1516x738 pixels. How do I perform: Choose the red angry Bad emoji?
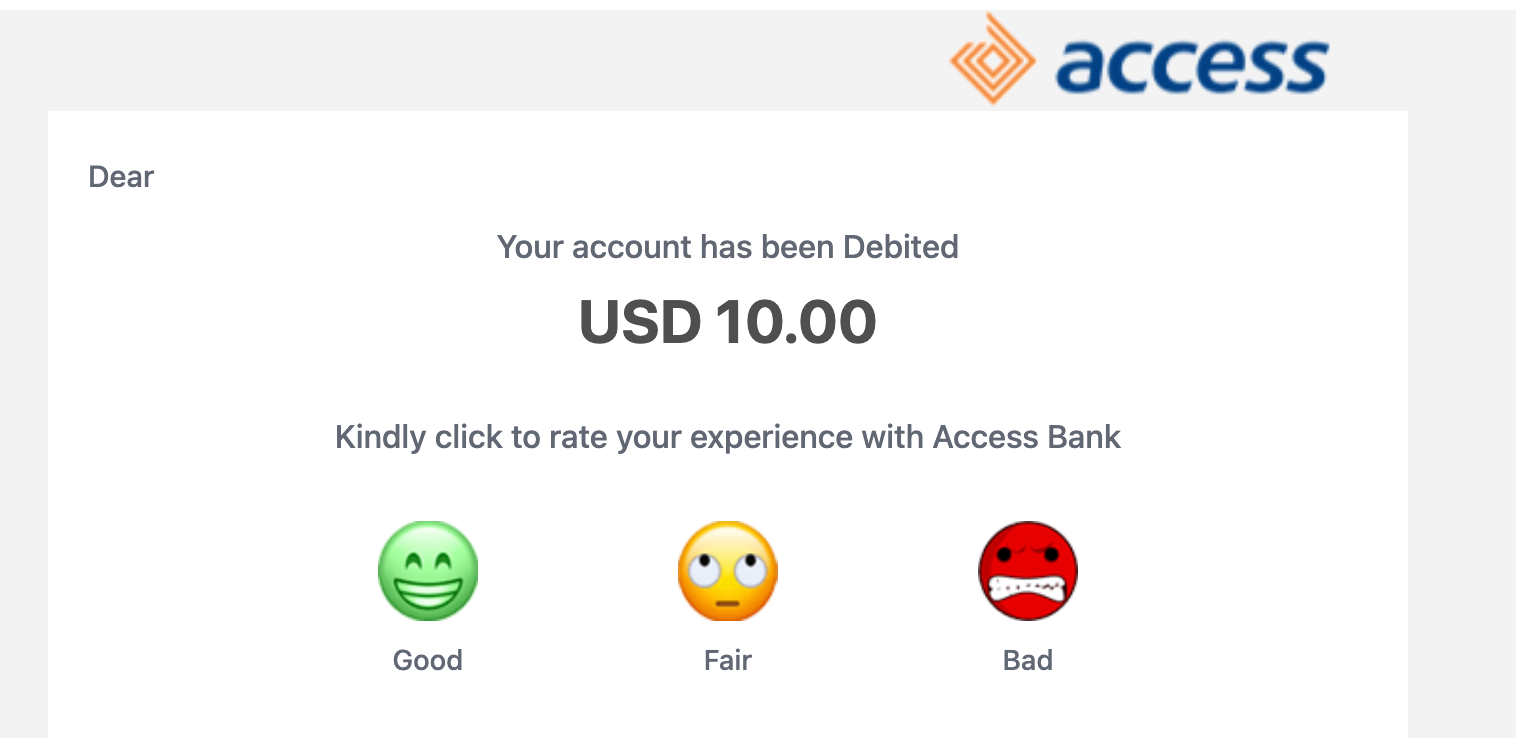point(1028,571)
